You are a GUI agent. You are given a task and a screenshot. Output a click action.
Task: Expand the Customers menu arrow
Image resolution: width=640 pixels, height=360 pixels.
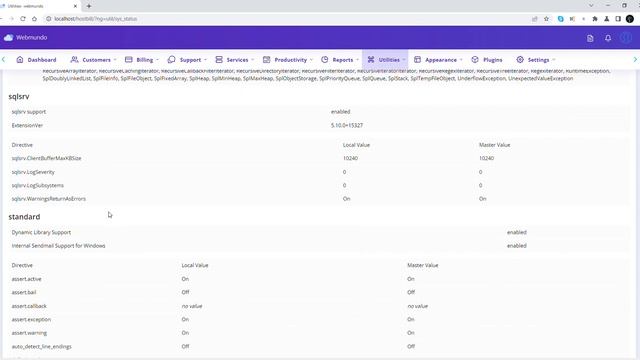(115, 60)
